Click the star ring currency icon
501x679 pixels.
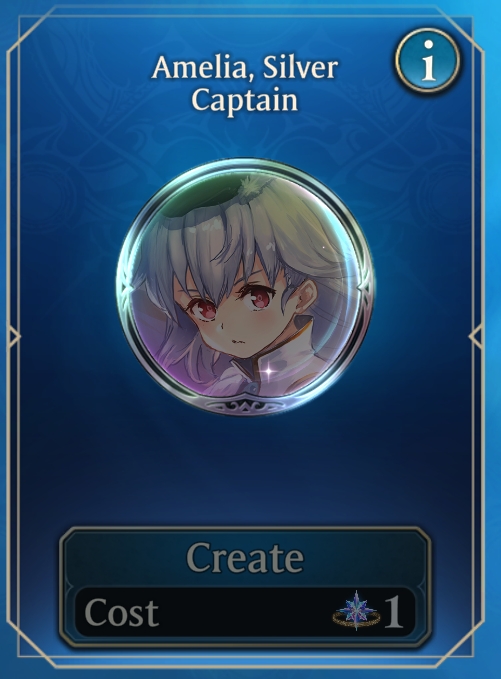356,612
